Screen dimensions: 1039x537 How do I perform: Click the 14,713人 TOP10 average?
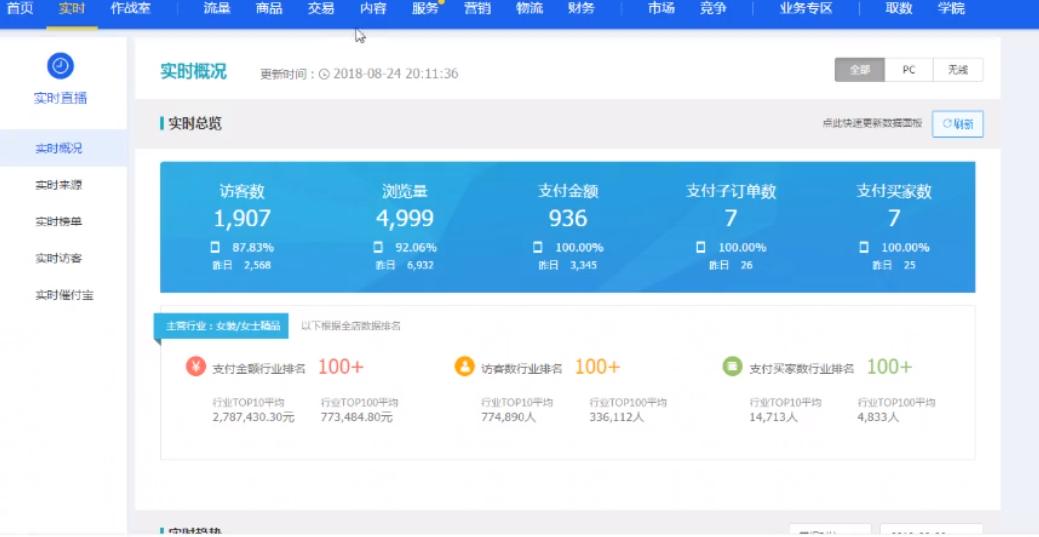tap(773, 418)
